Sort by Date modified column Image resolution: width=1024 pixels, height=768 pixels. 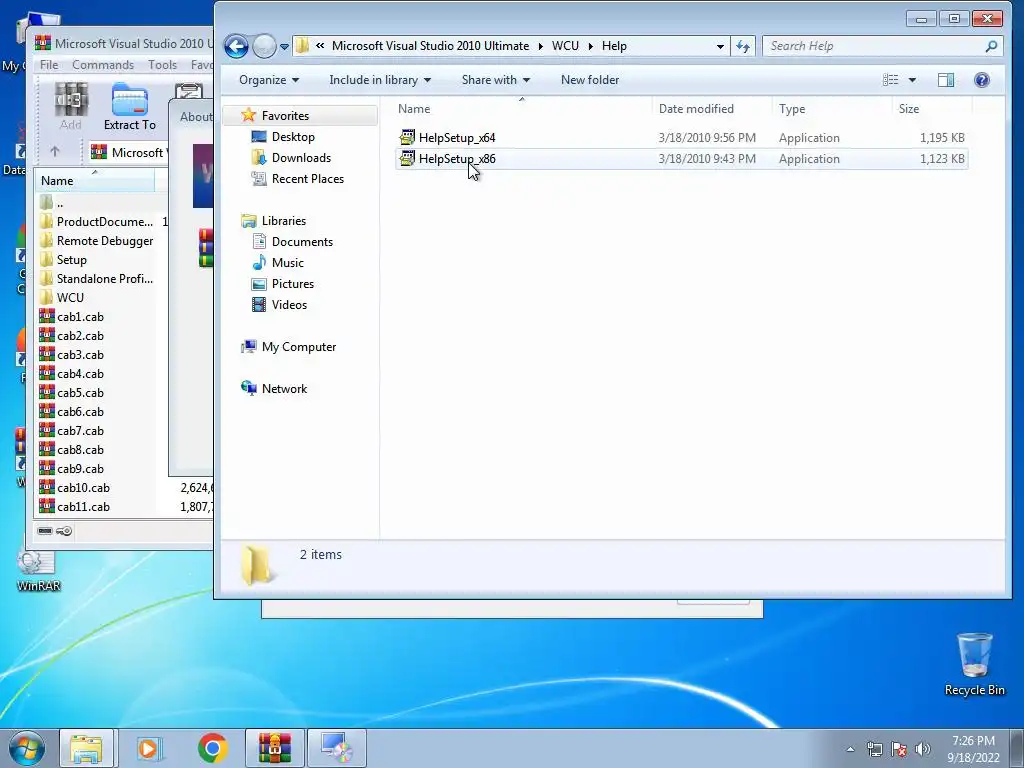(712, 109)
